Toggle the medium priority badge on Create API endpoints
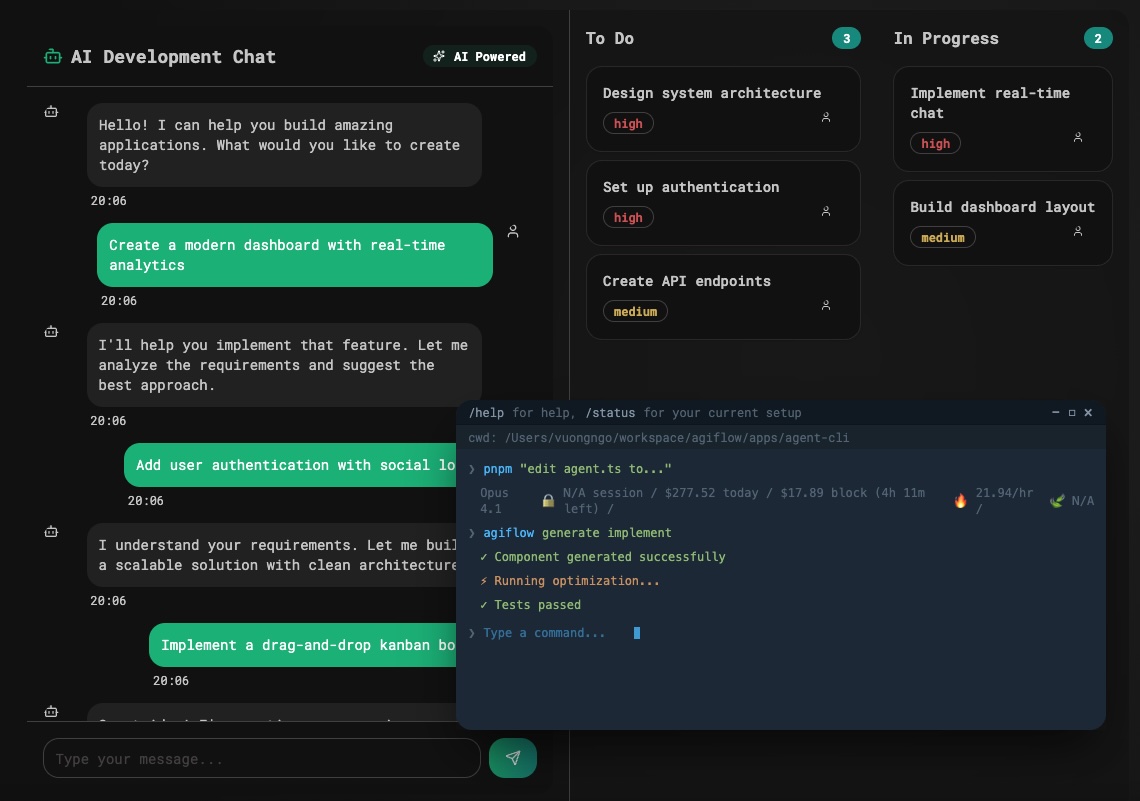Screen dimensions: 1140x801 pos(635,311)
